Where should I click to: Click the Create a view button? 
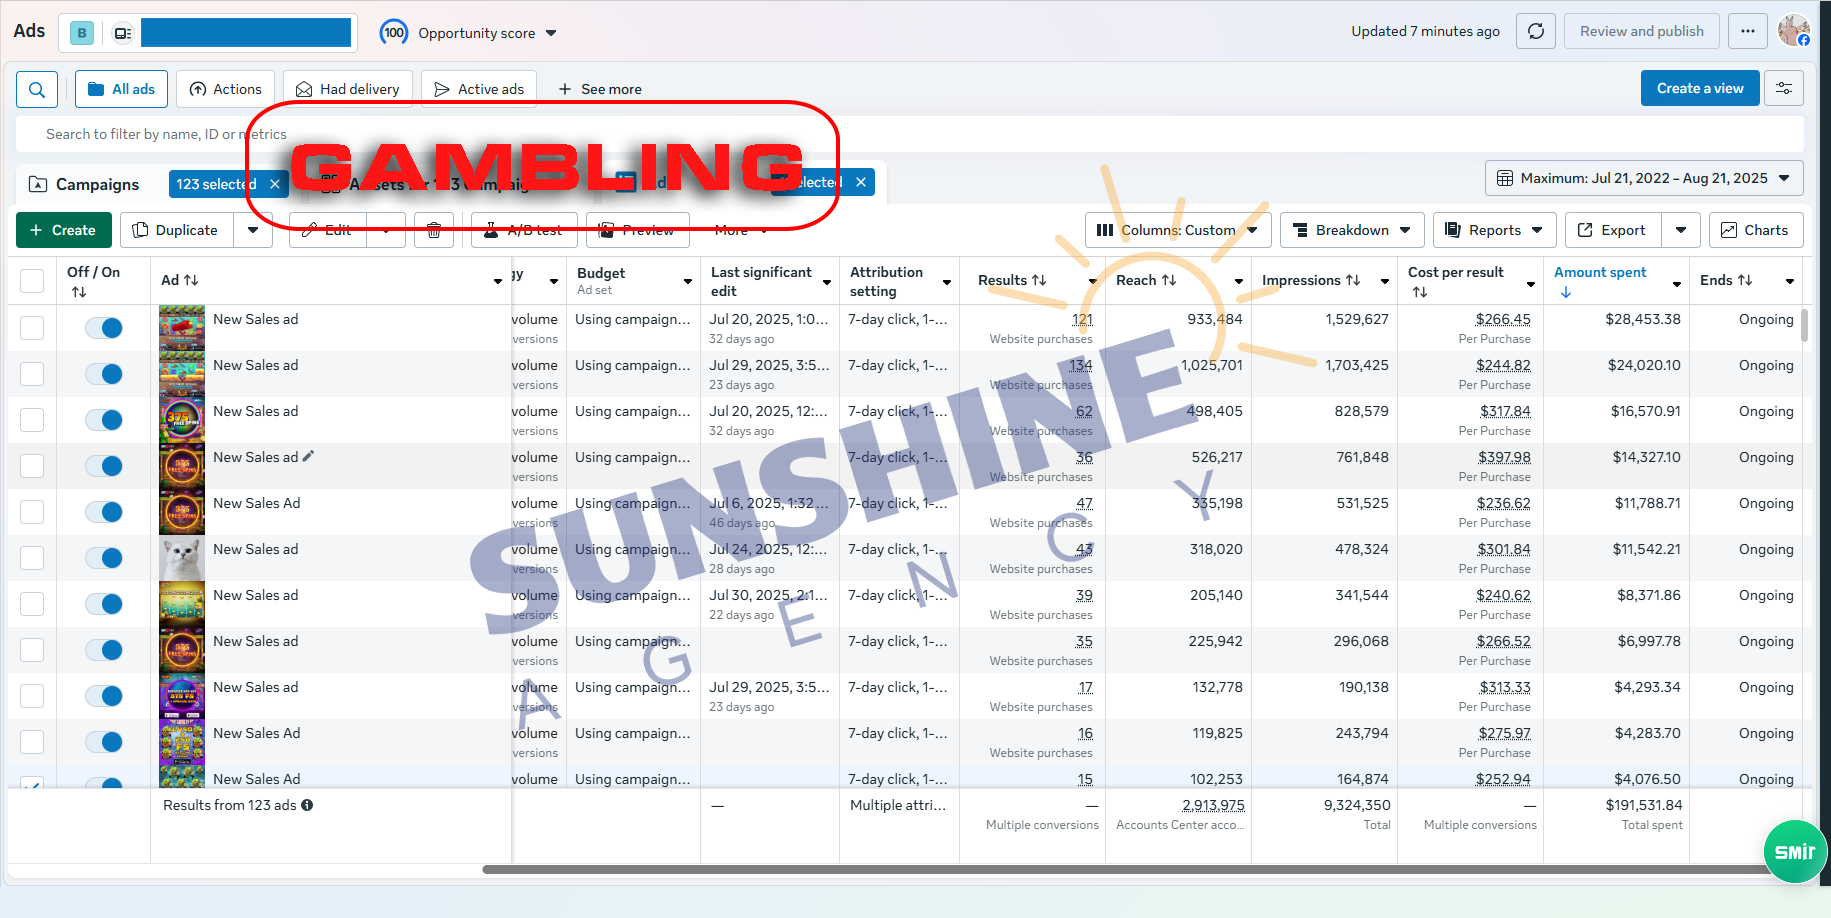pyautogui.click(x=1700, y=88)
